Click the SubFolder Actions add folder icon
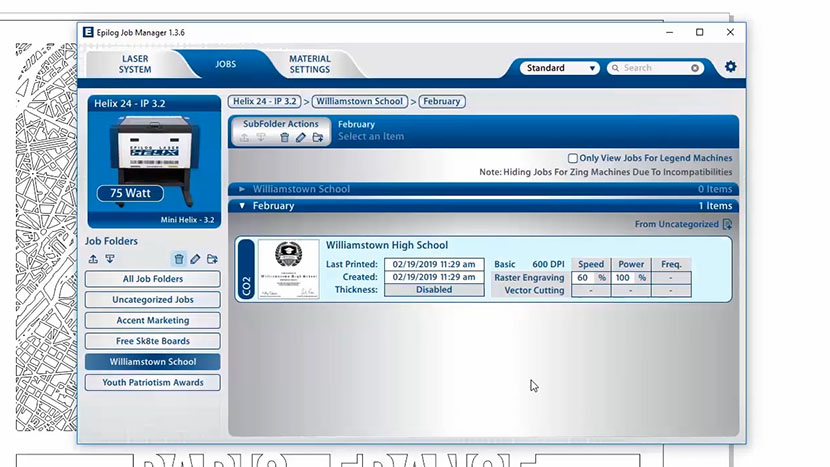The width and height of the screenshot is (830, 467). (x=318, y=138)
